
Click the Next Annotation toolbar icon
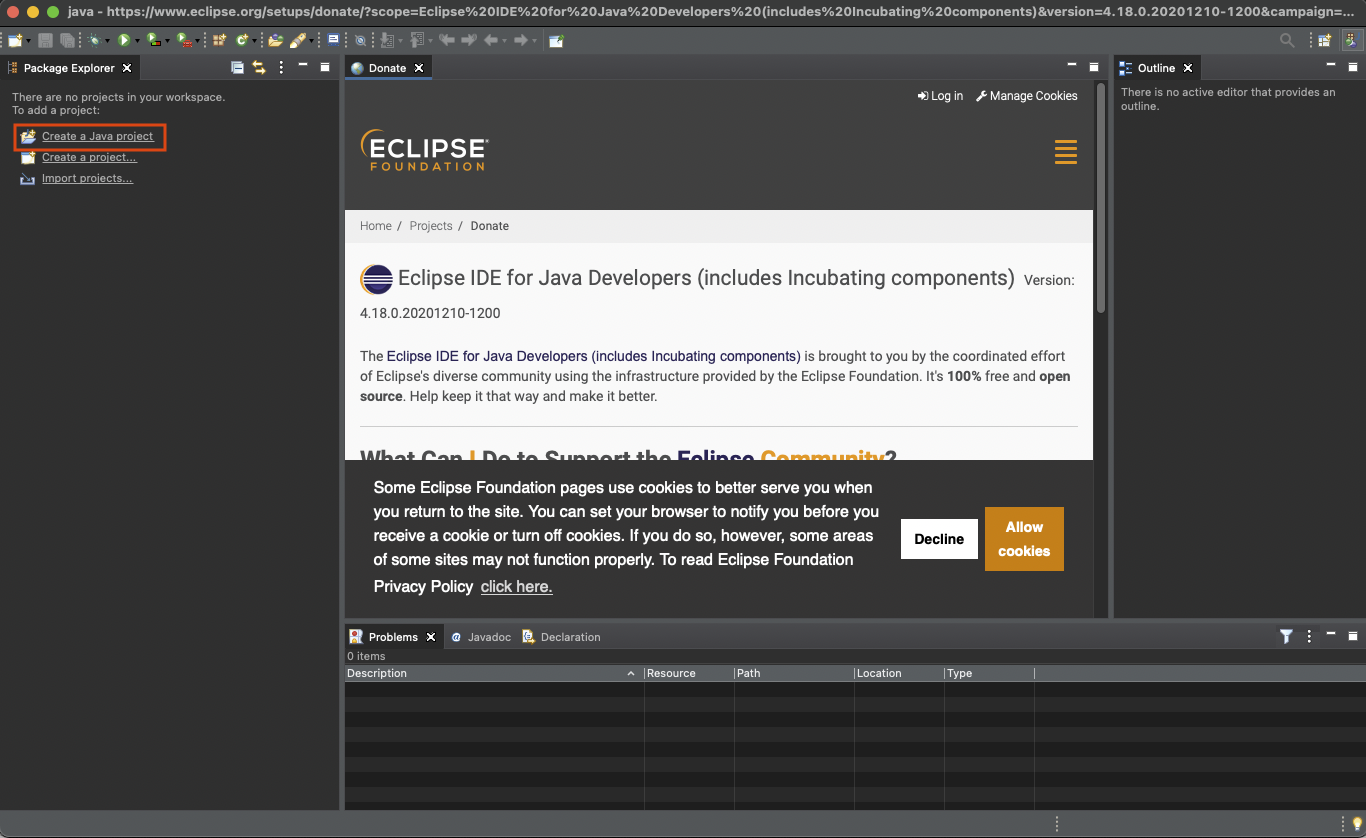[x=386, y=41]
